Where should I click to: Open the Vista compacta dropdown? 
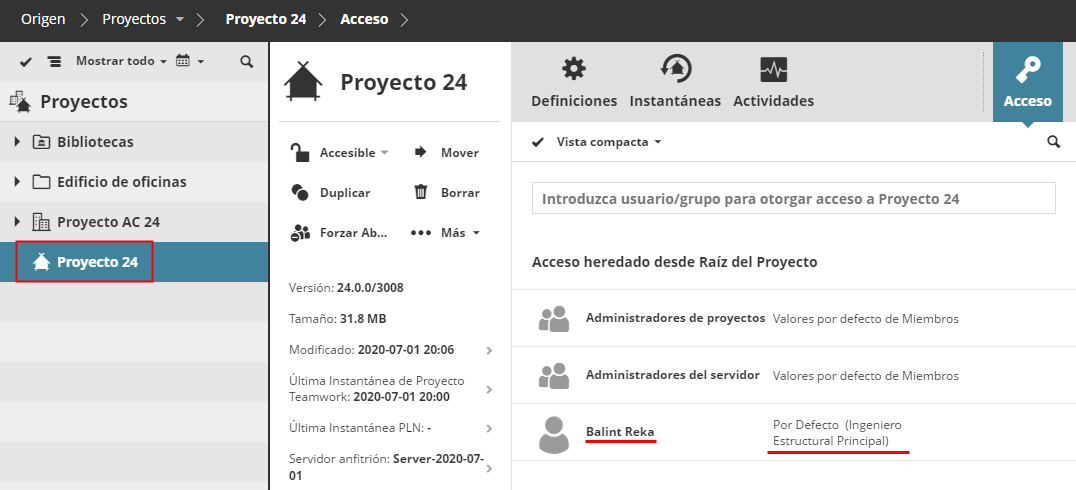point(609,142)
